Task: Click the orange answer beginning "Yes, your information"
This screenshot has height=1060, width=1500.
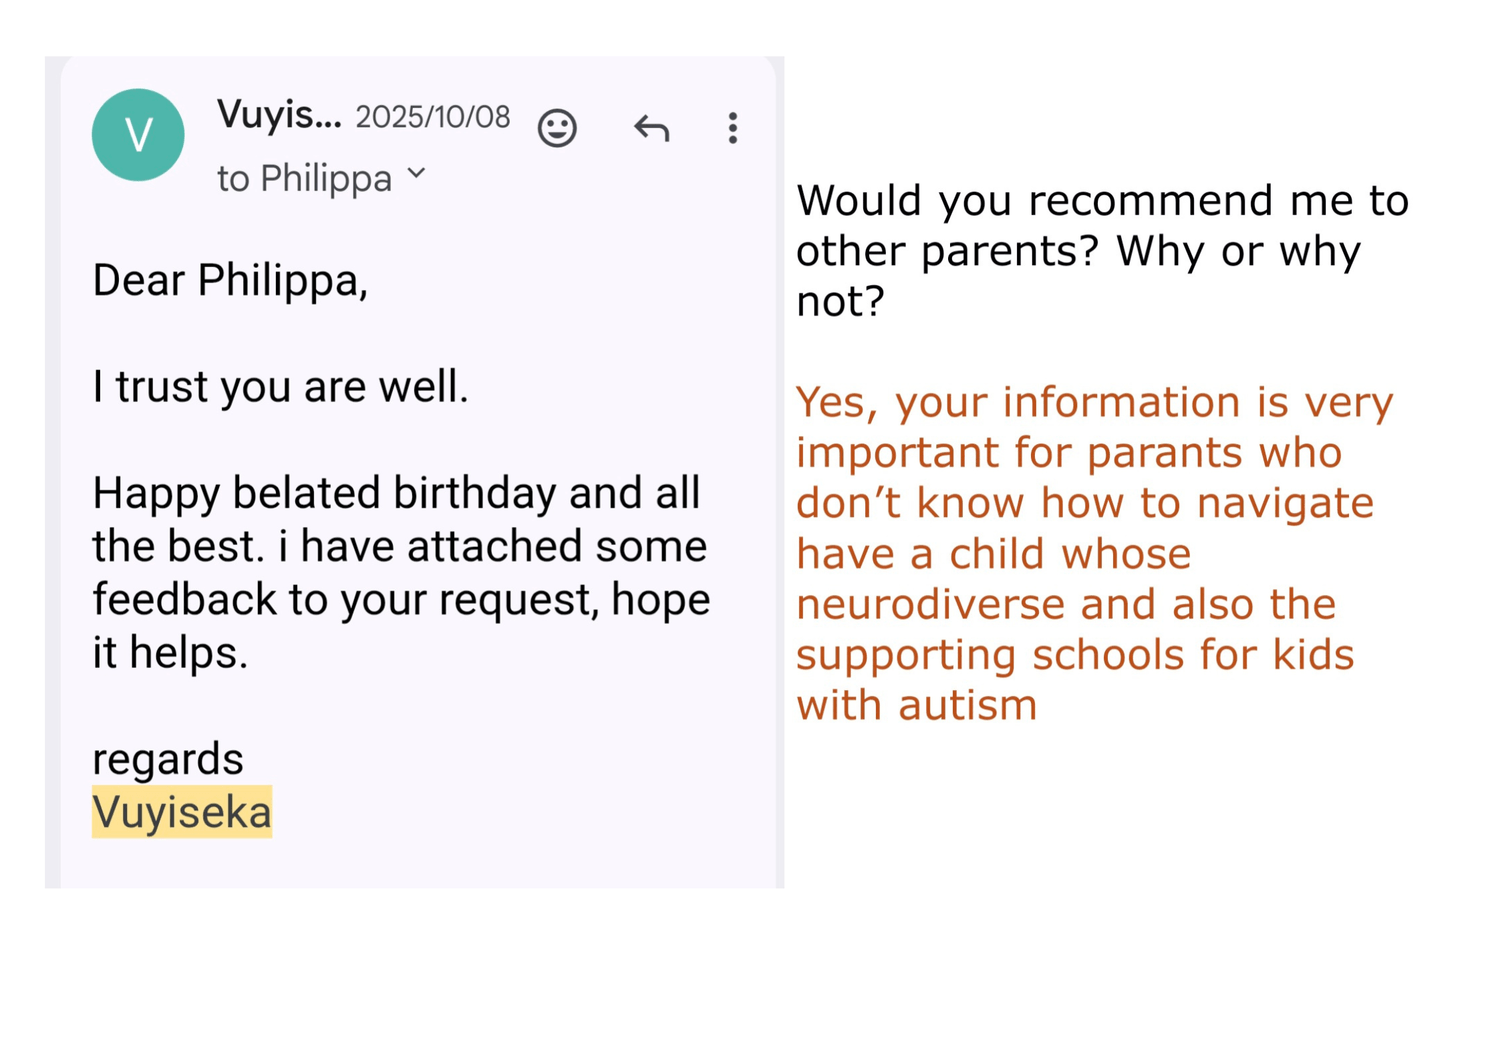Action: 1094,403
